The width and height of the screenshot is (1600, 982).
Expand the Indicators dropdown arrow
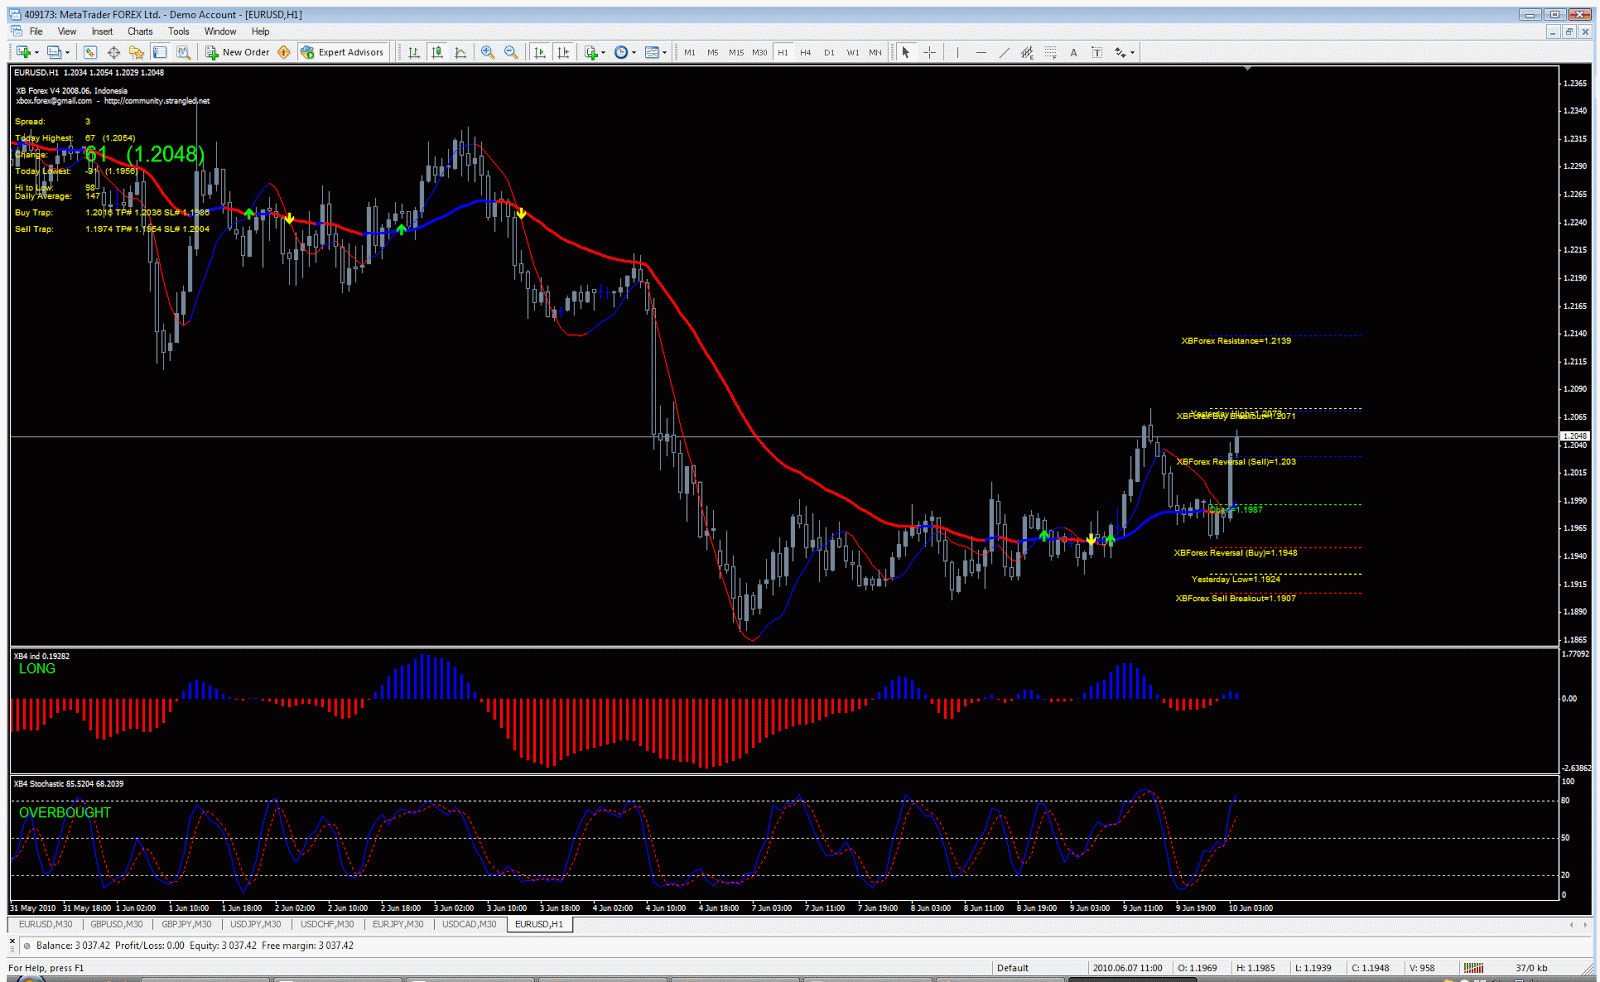pyautogui.click(x=603, y=53)
